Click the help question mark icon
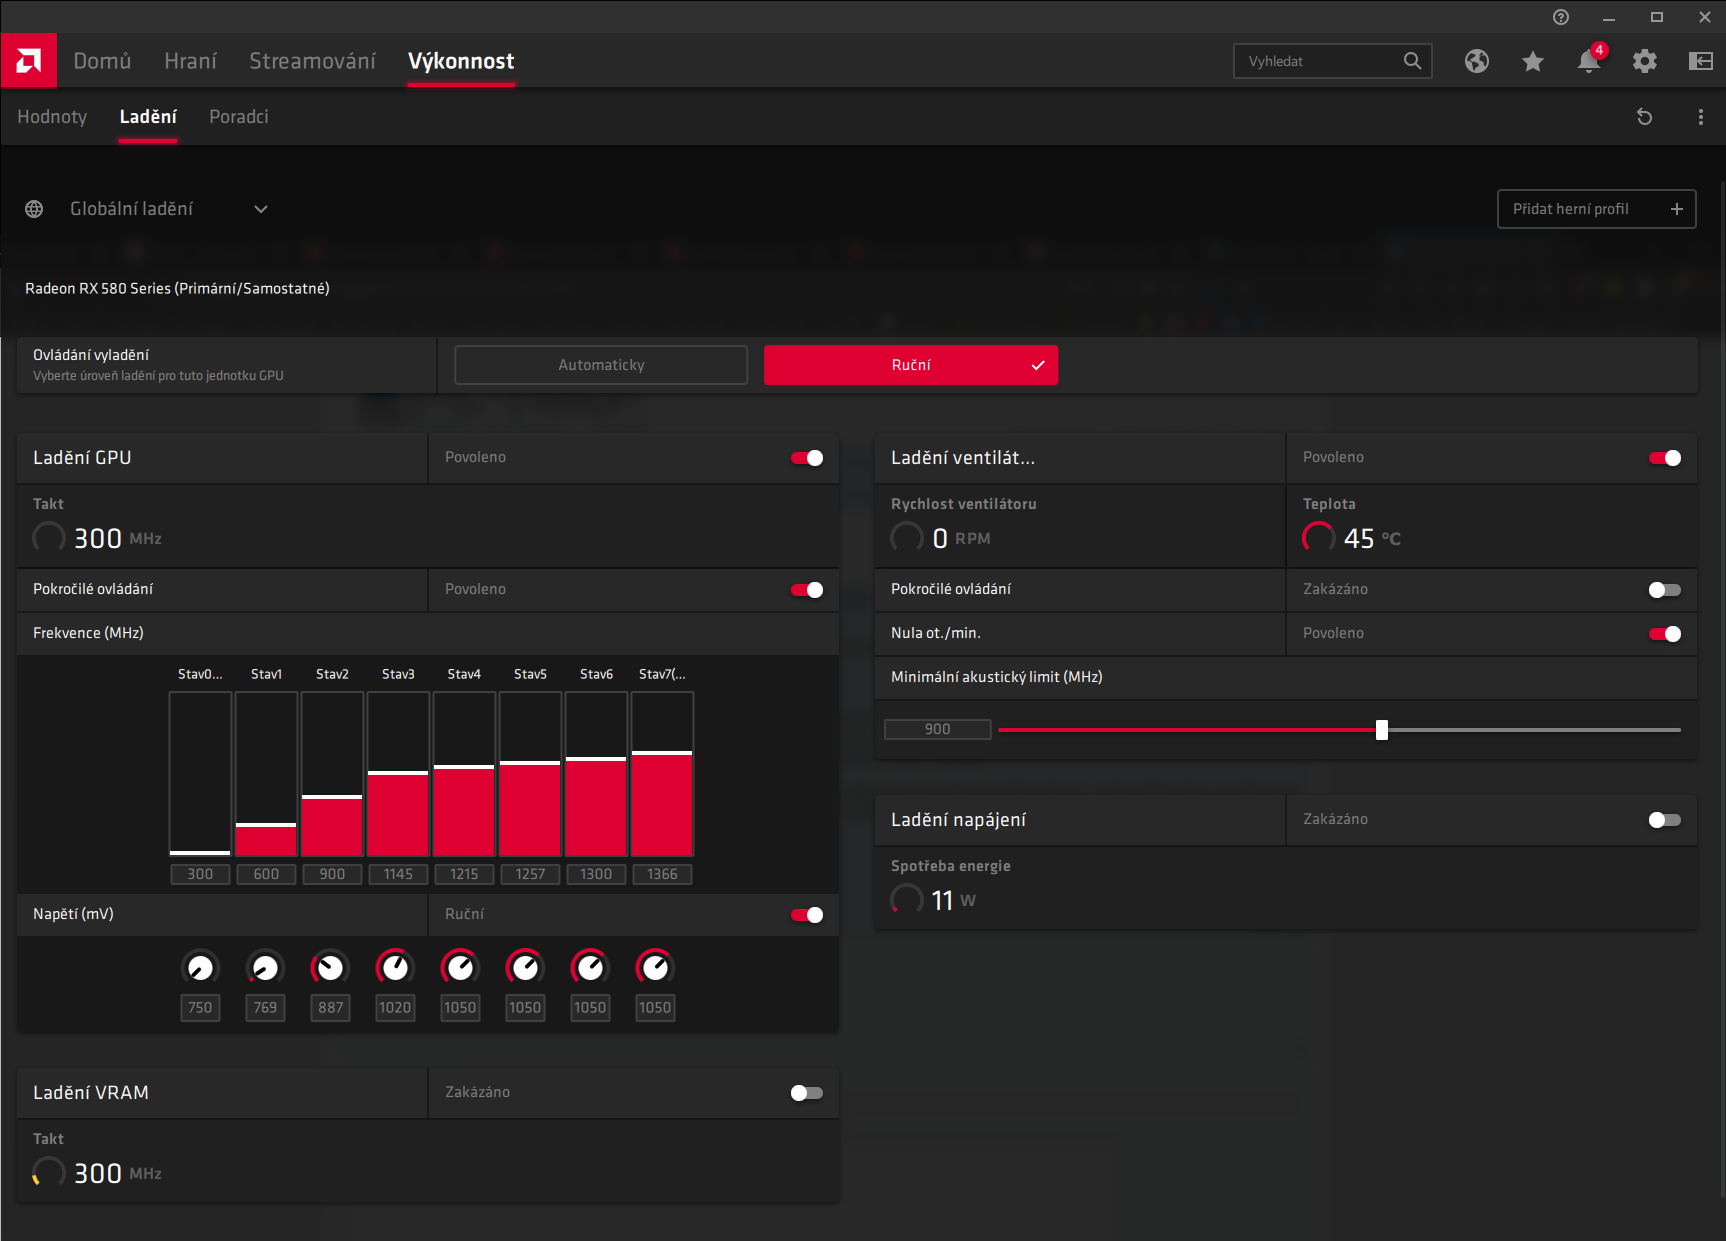This screenshot has width=1726, height=1241. click(1560, 17)
